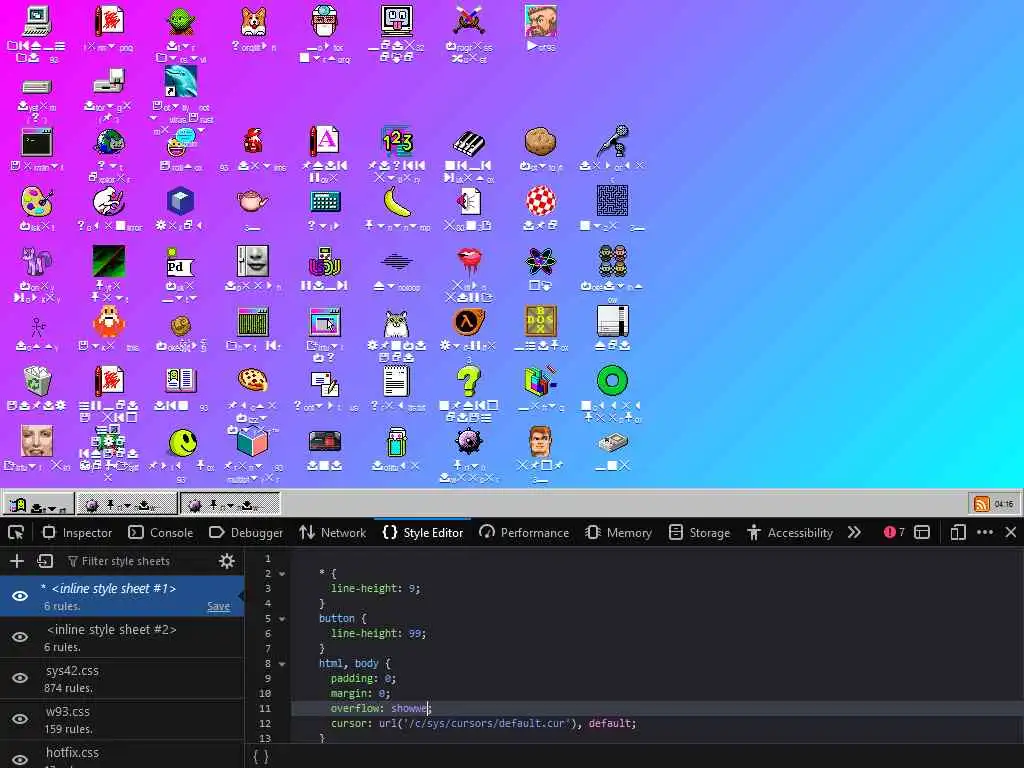Open the Storage tab

tap(699, 533)
